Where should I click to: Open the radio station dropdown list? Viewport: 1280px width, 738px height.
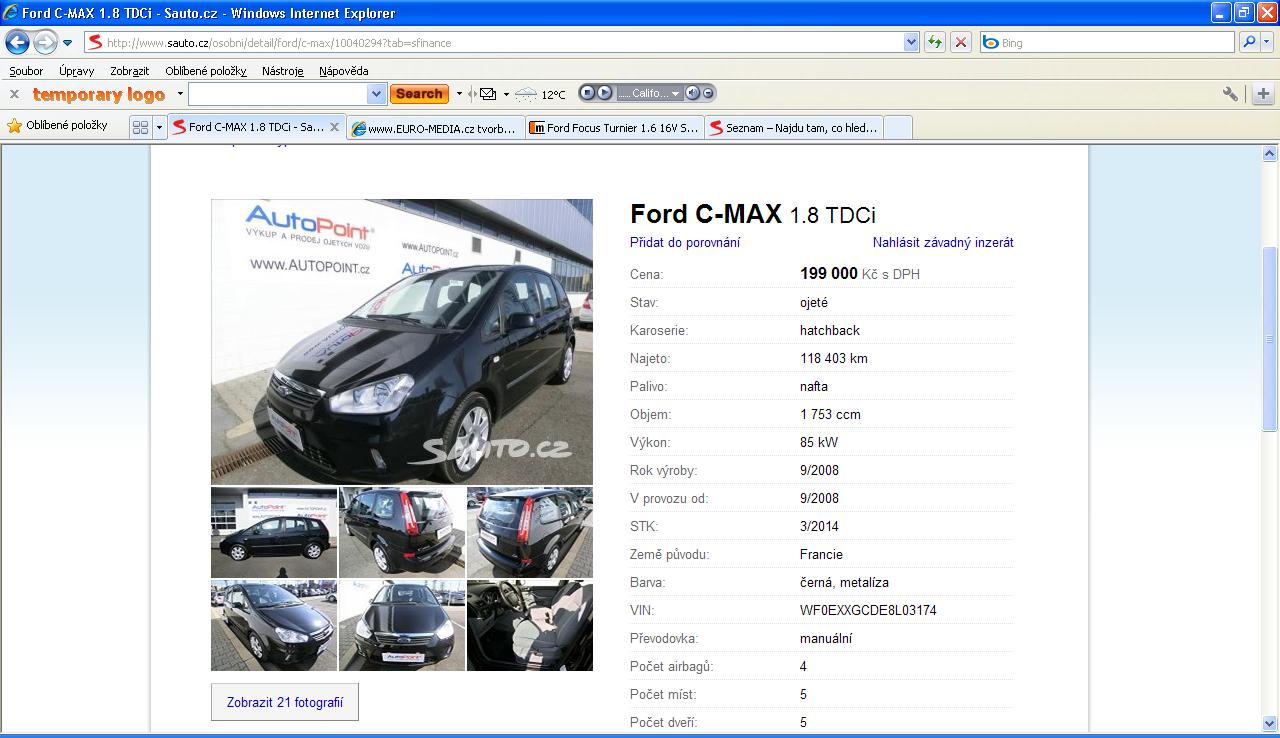676,94
